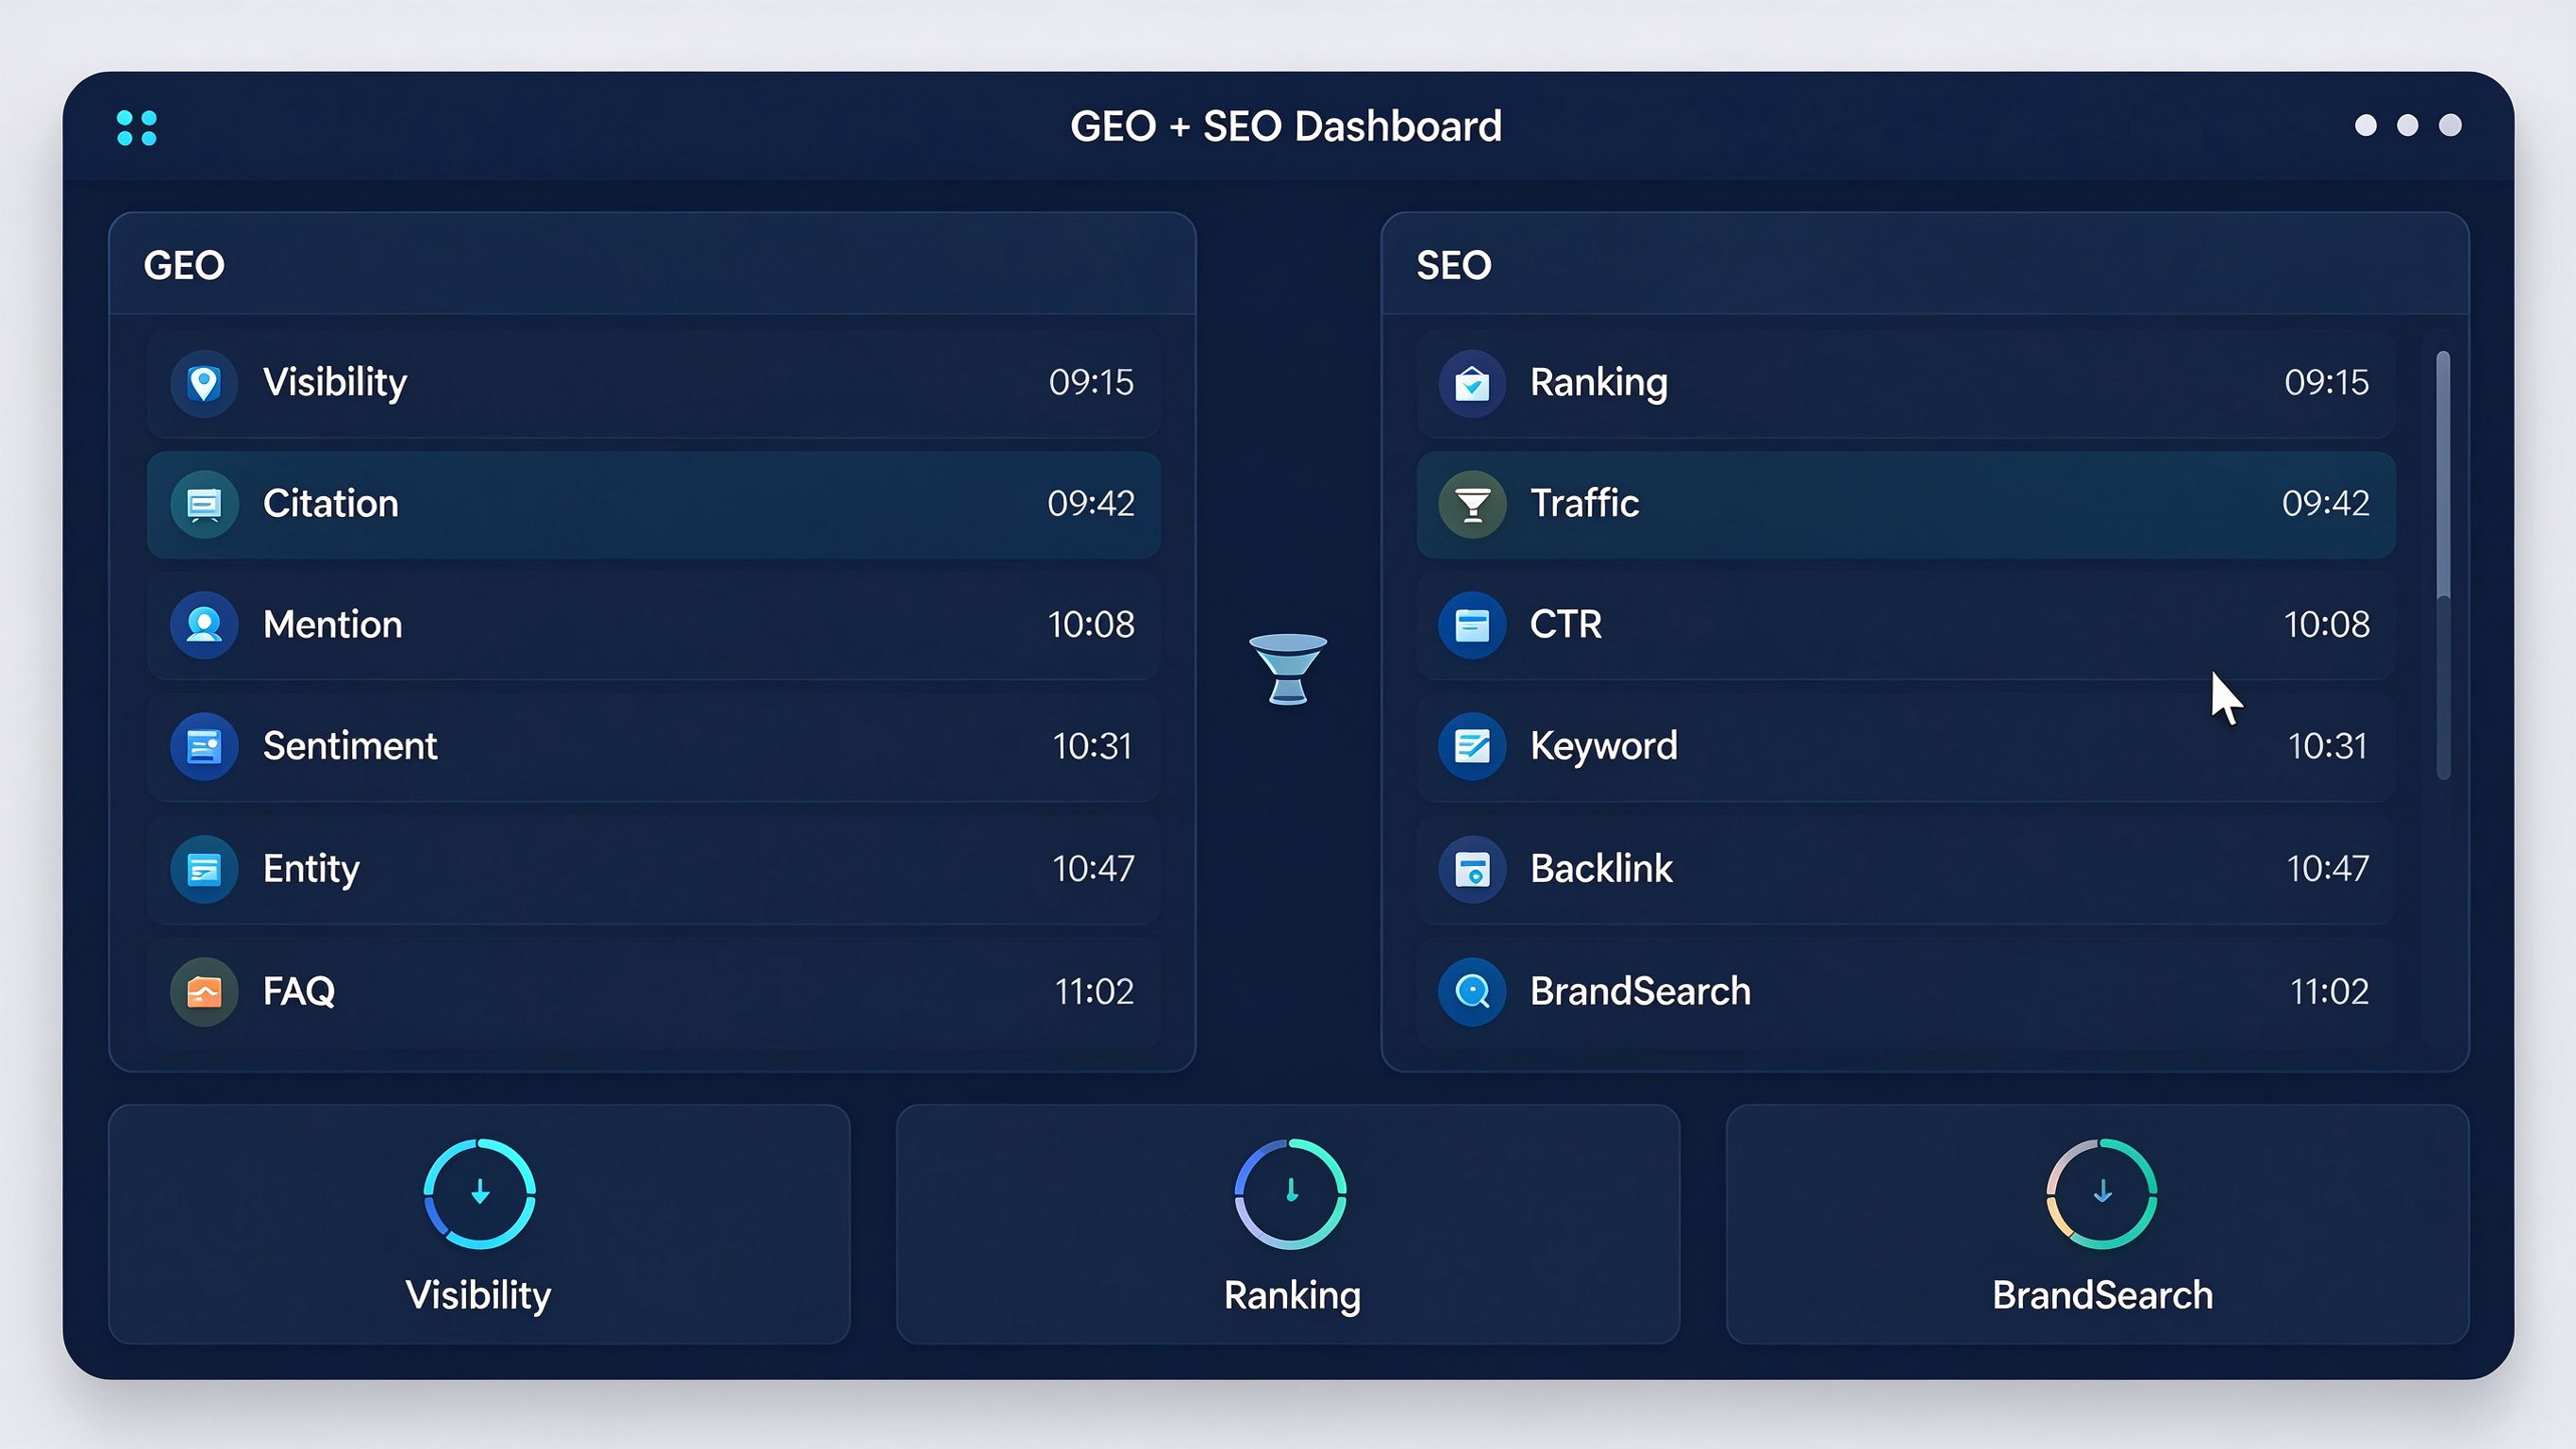This screenshot has height=1449, width=2576.
Task: Select the CTR row label
Action: click(x=1566, y=625)
